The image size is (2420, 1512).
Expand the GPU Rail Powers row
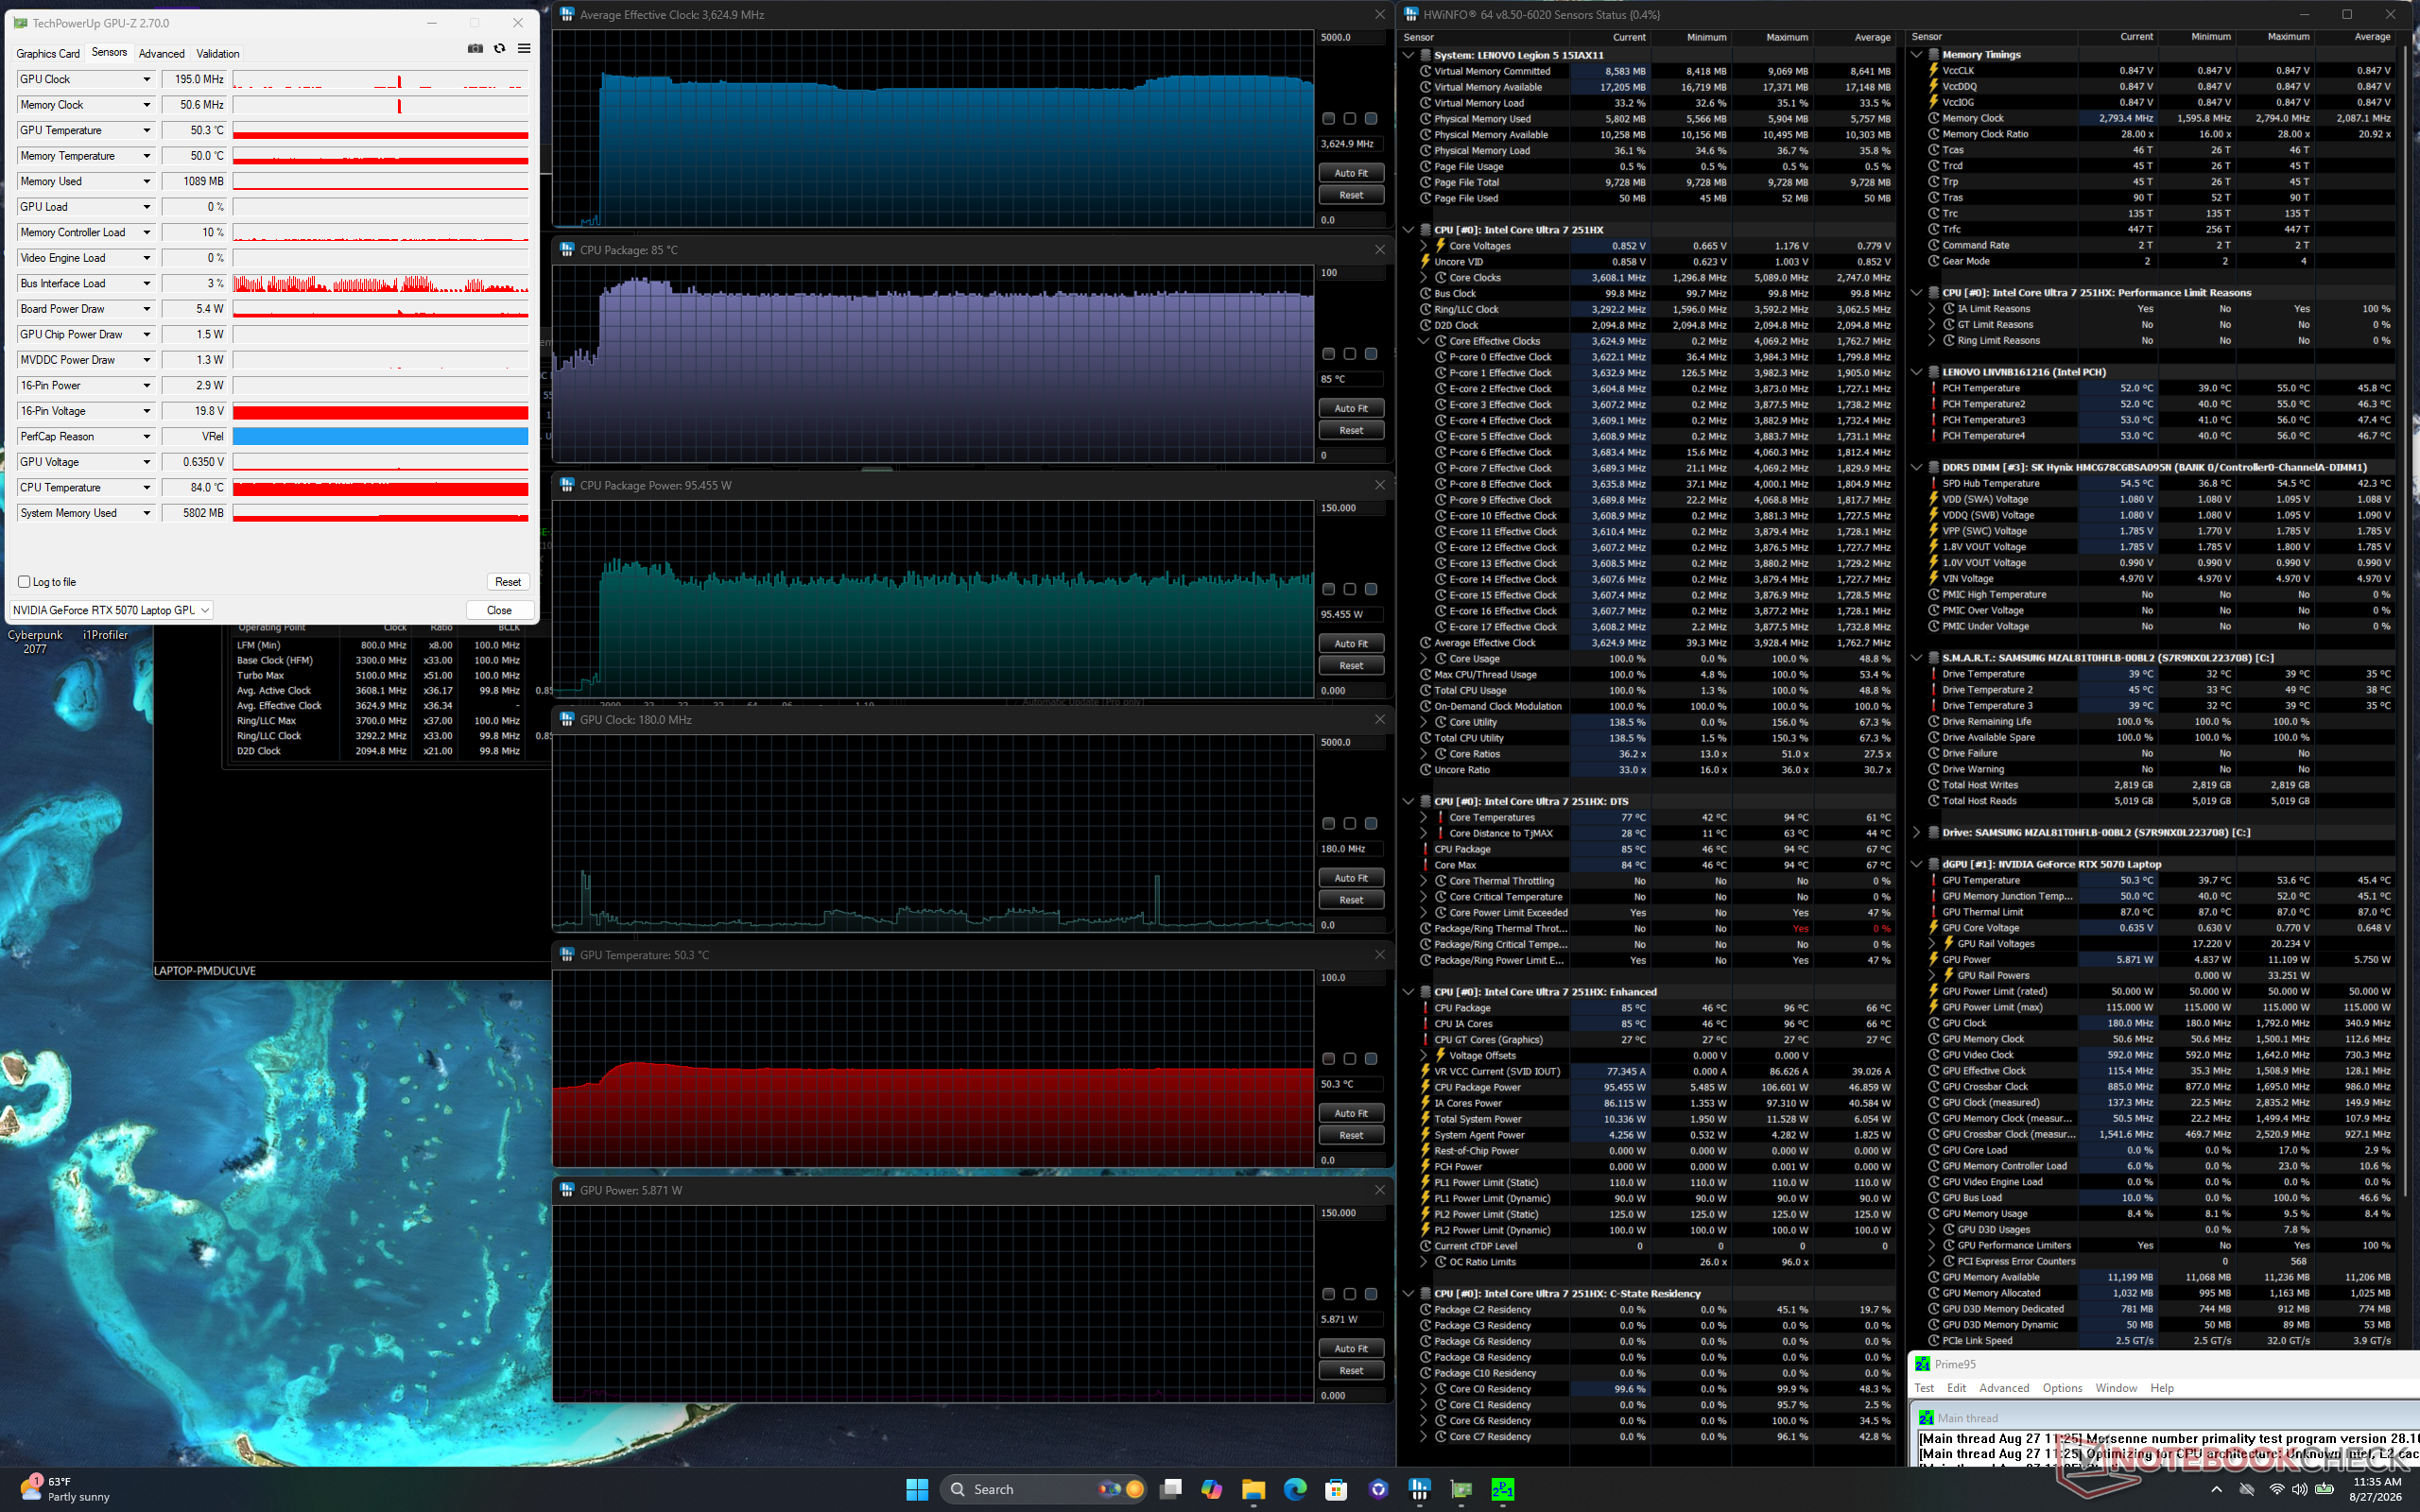pos(1932,976)
